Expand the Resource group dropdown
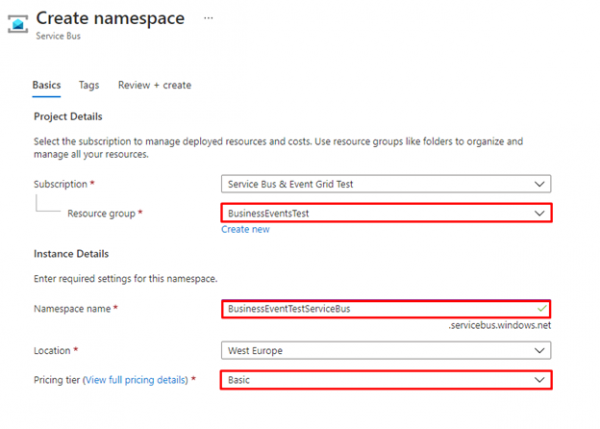 [x=386, y=213]
